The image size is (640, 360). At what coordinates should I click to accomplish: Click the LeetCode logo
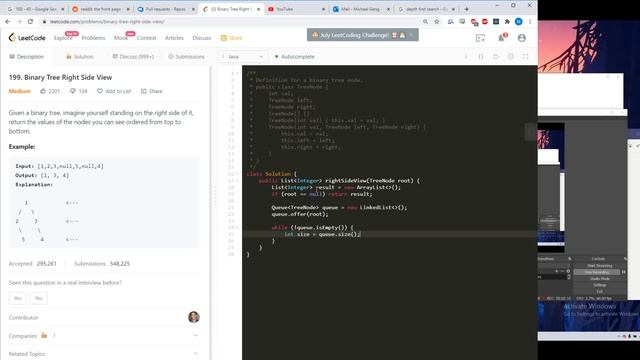click(x=27, y=38)
